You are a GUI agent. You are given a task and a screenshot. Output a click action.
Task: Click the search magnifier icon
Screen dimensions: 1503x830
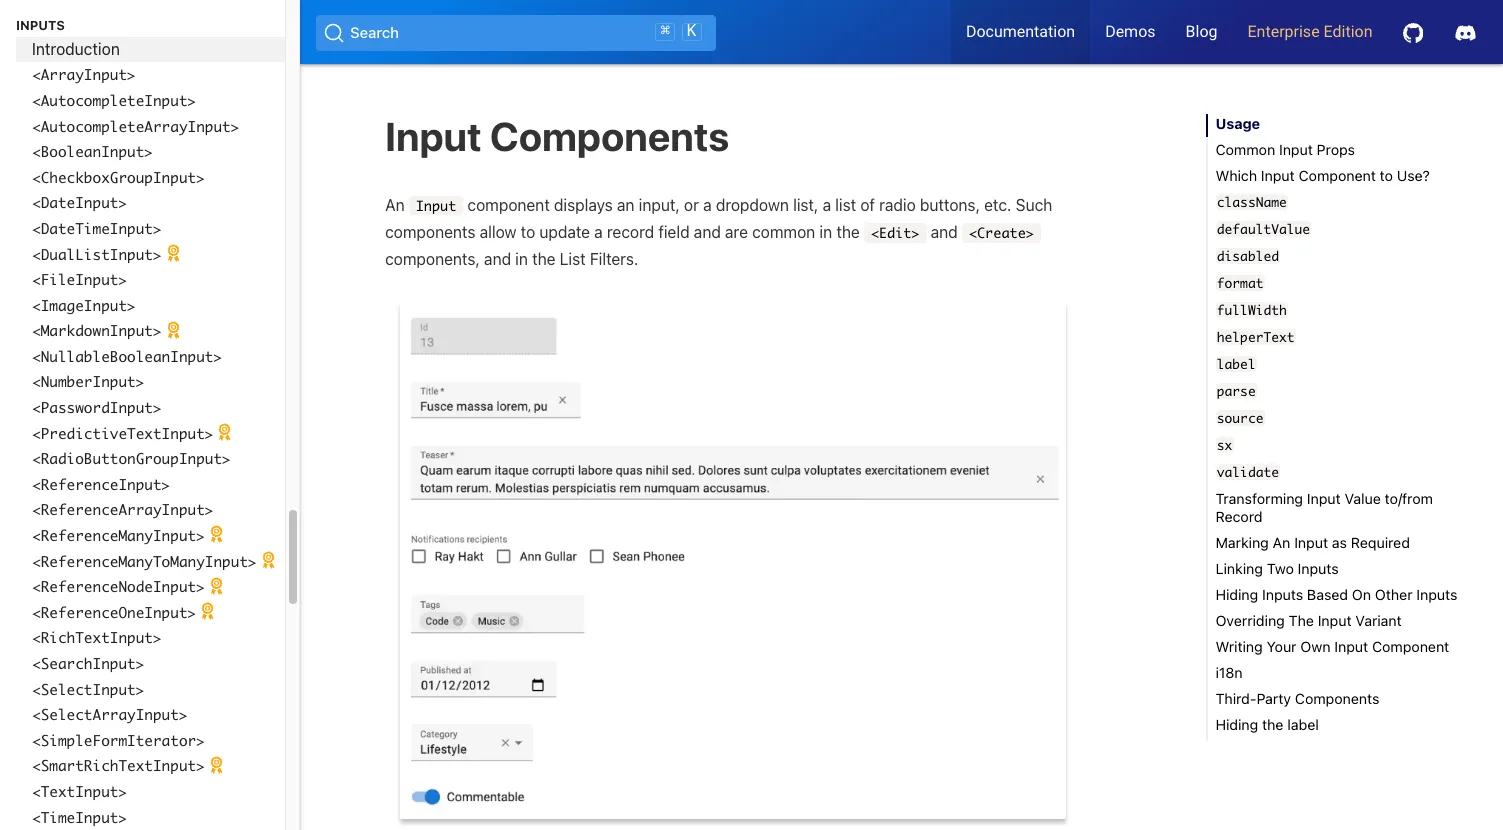click(x=333, y=33)
